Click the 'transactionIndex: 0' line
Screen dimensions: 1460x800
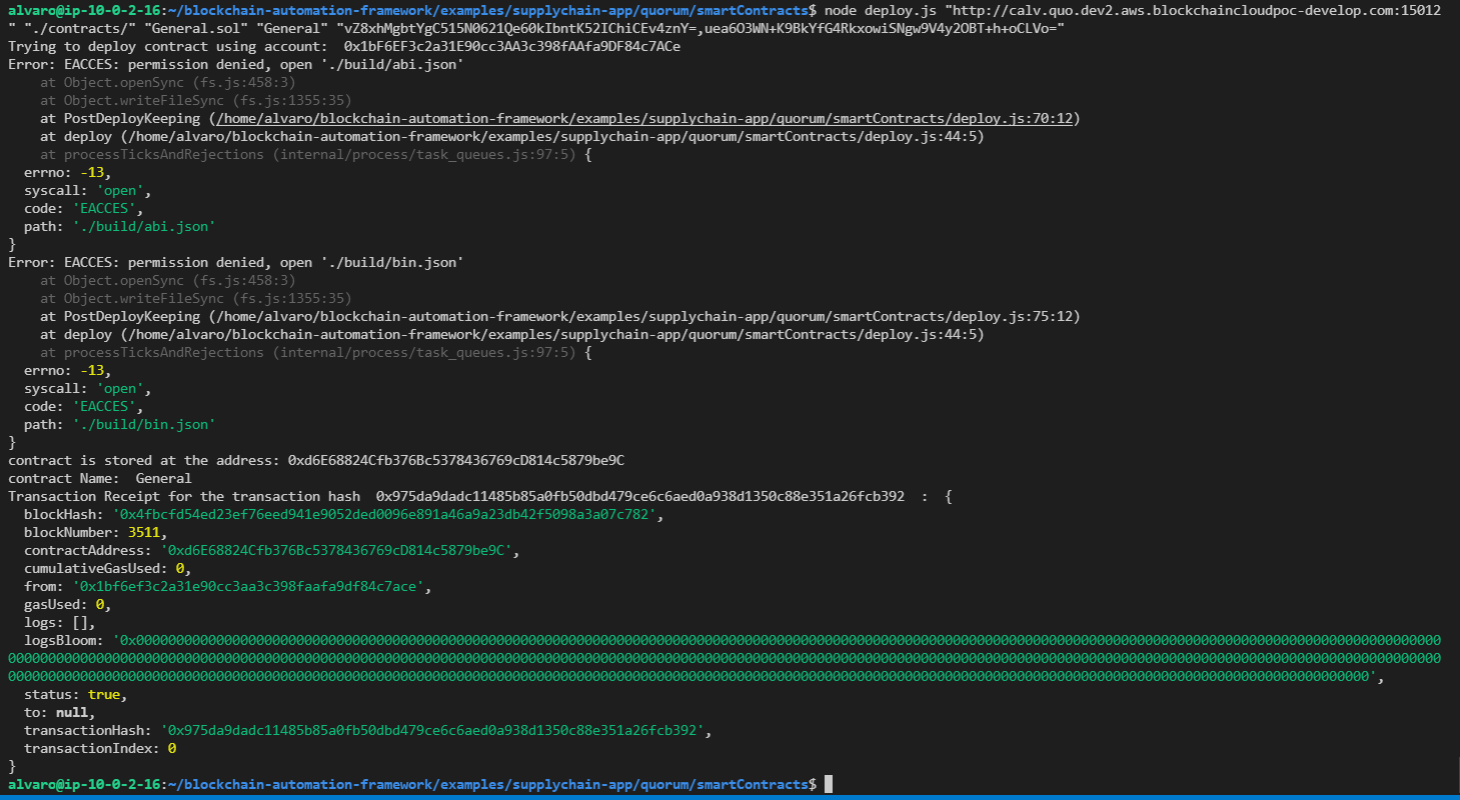pyautogui.click(x=100, y=748)
